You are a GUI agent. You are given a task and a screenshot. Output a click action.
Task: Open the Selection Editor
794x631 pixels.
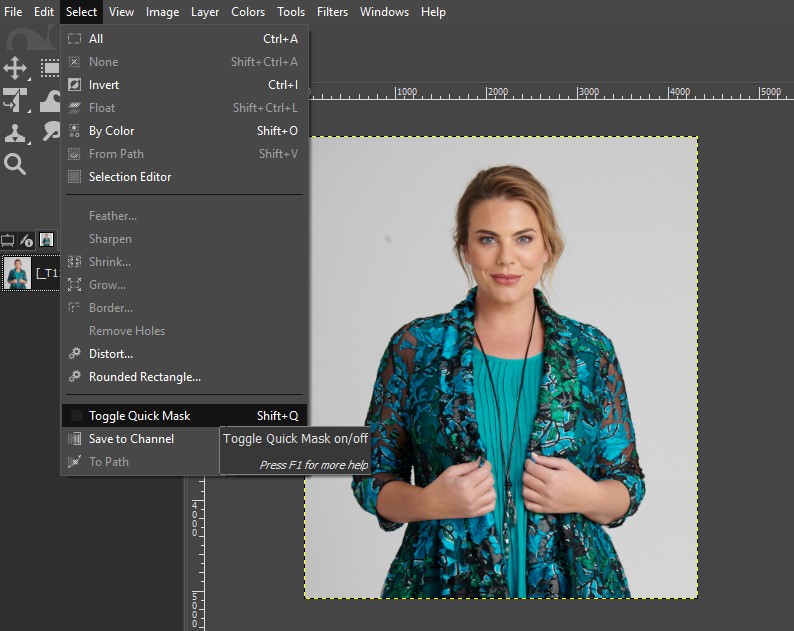tap(130, 177)
